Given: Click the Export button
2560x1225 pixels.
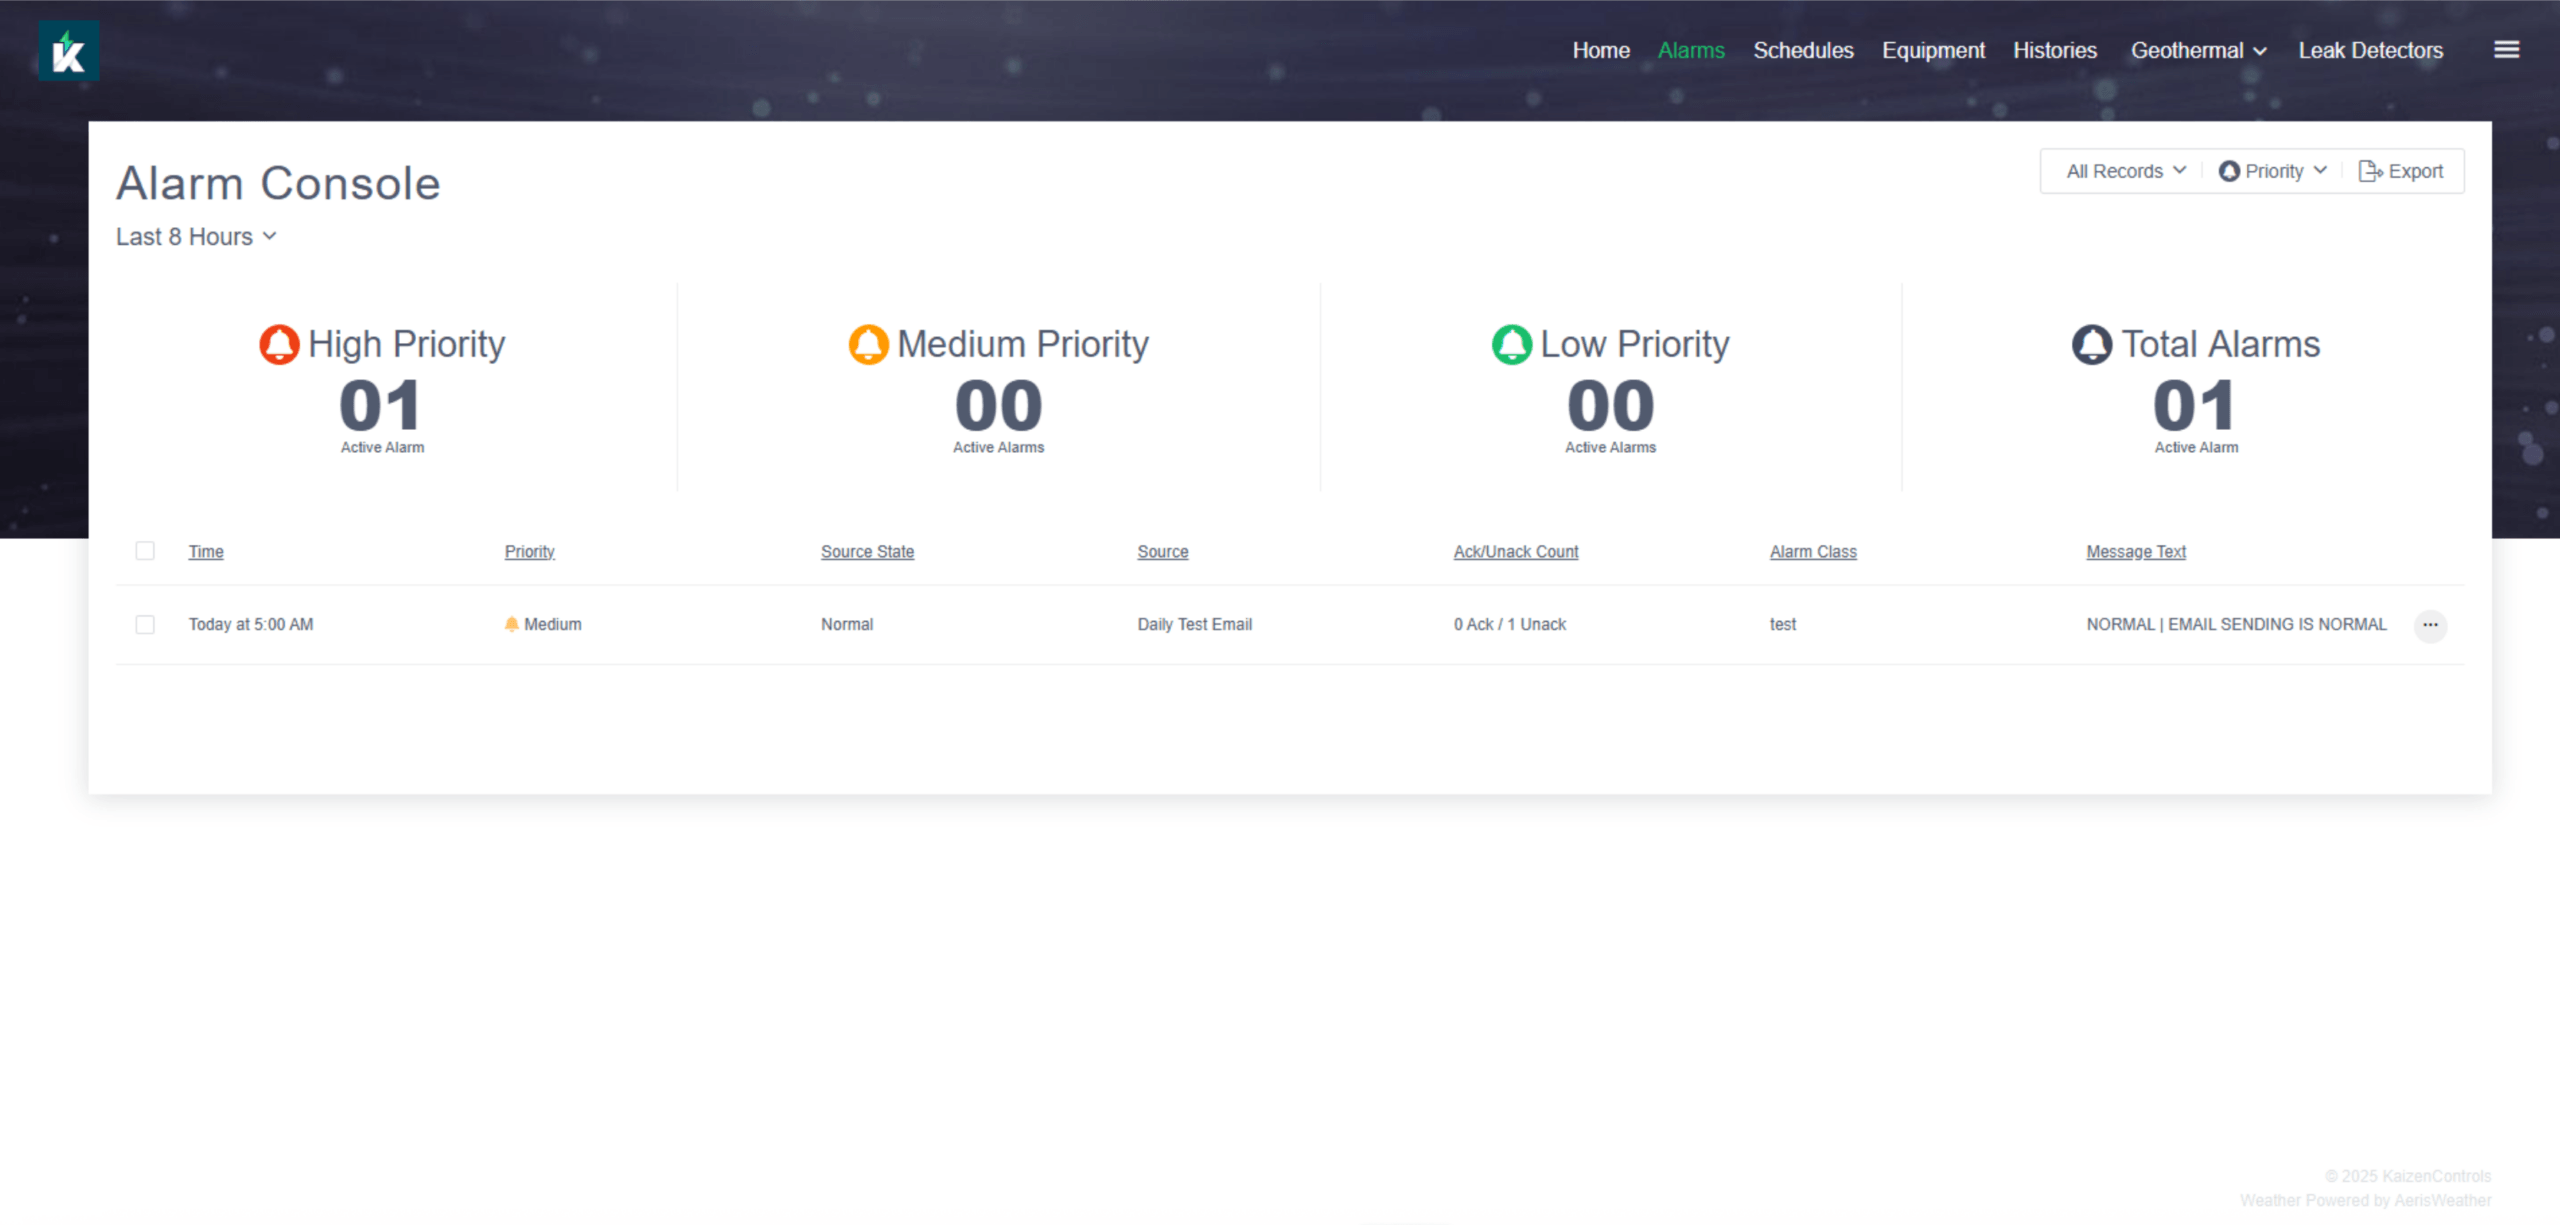Looking at the screenshot, I should click(2401, 171).
